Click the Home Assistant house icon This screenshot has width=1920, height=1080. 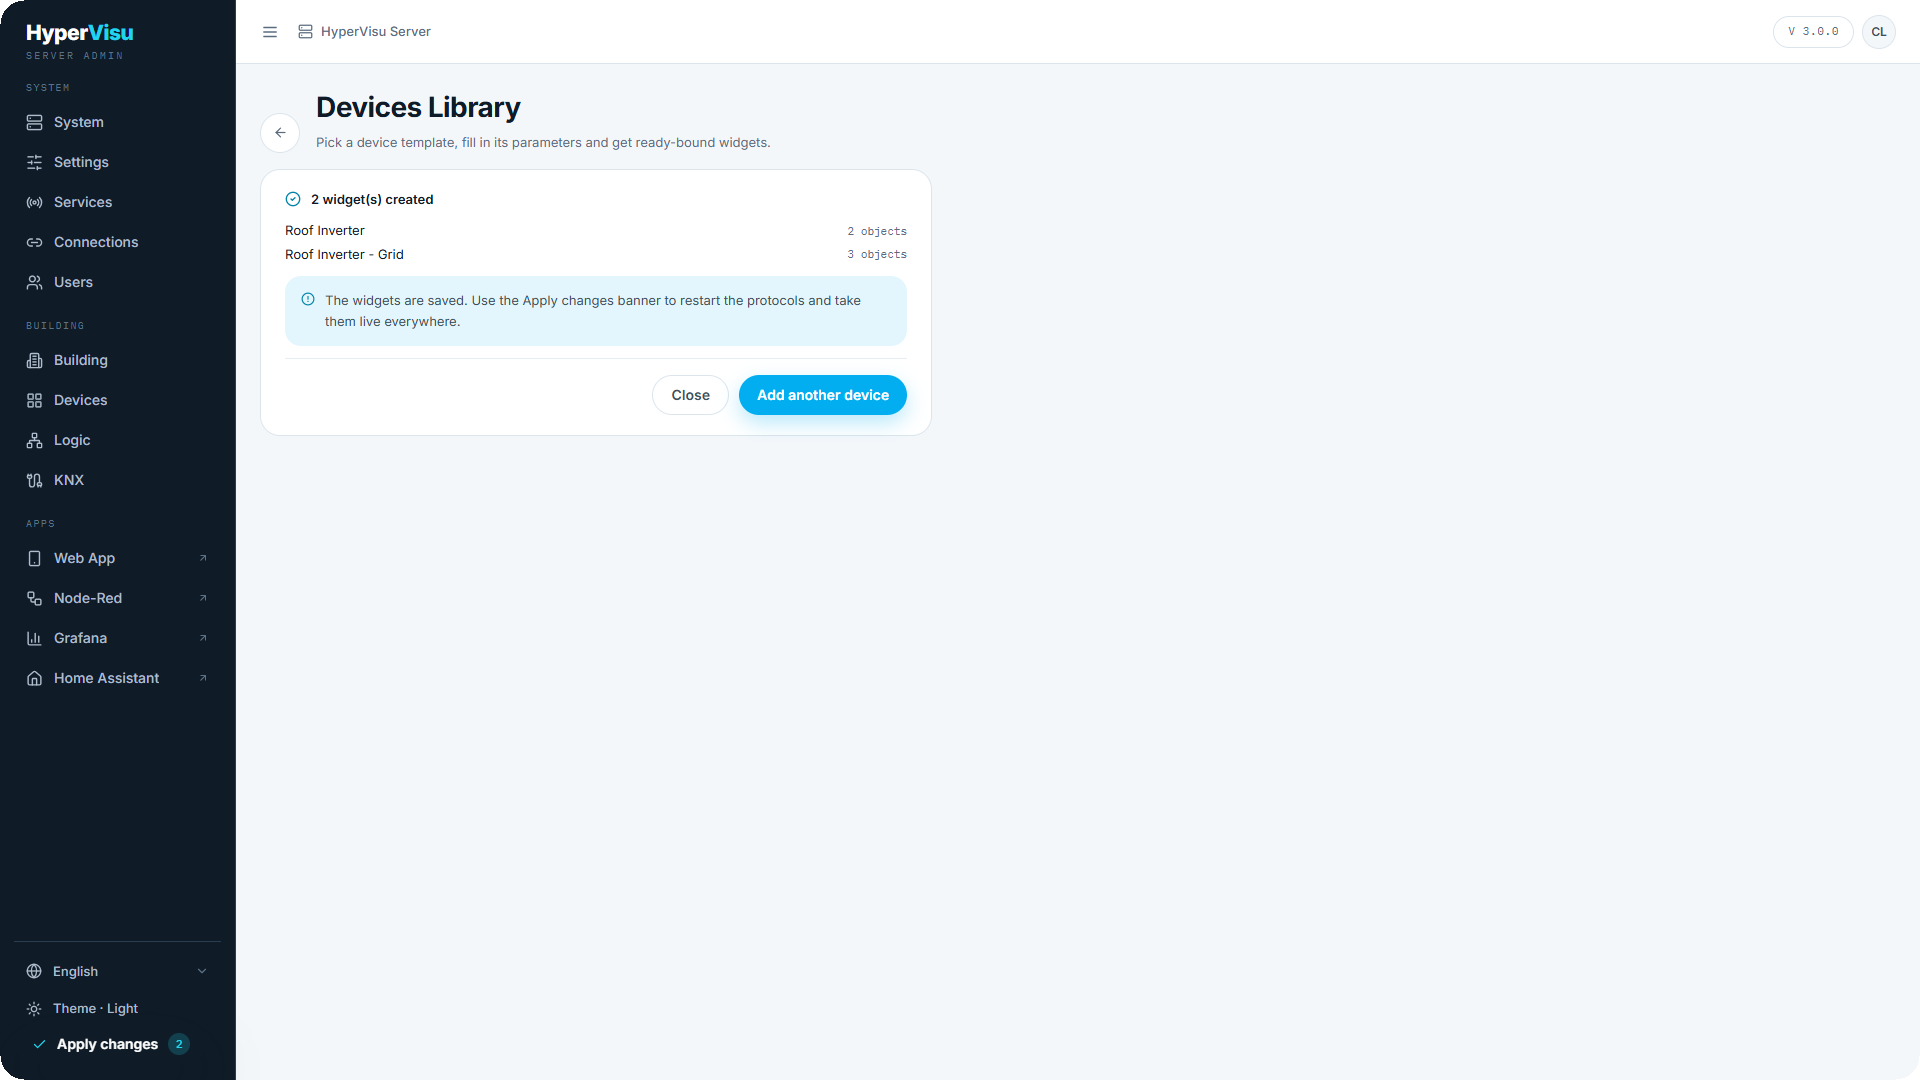34,678
